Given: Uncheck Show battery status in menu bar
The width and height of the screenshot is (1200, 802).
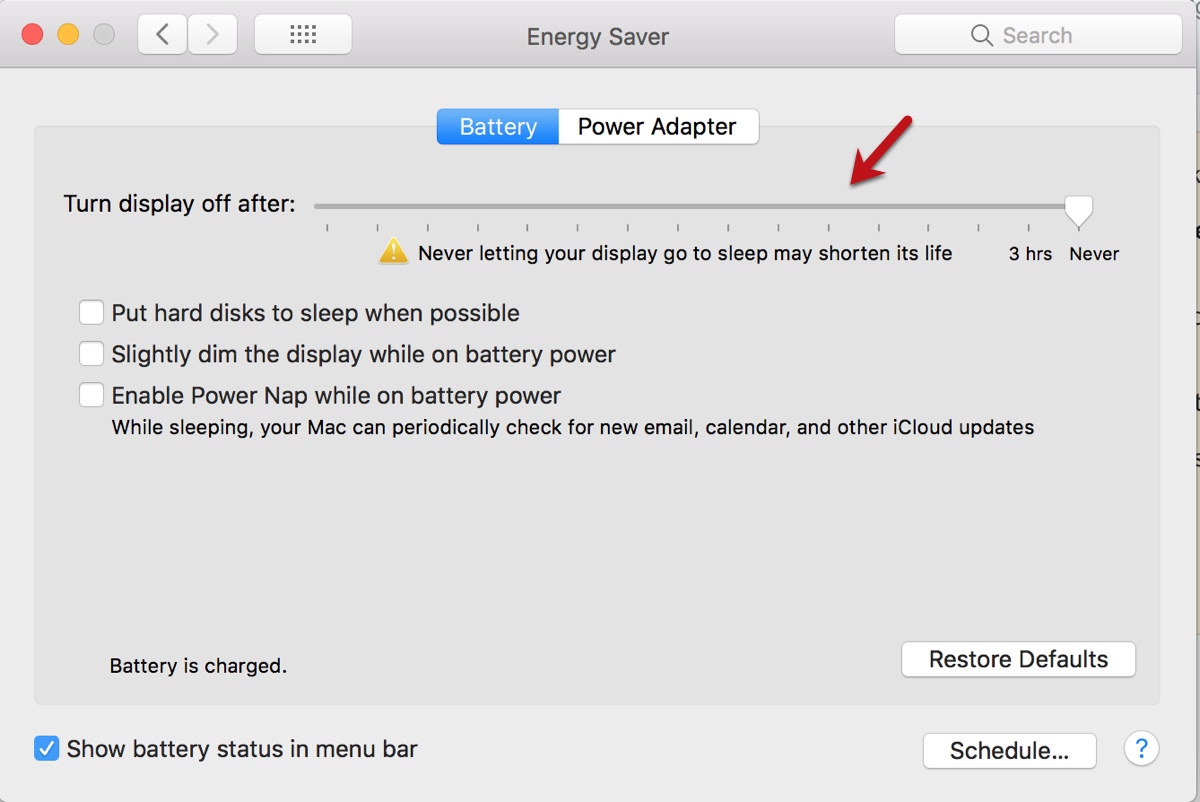Looking at the screenshot, I should click(47, 748).
